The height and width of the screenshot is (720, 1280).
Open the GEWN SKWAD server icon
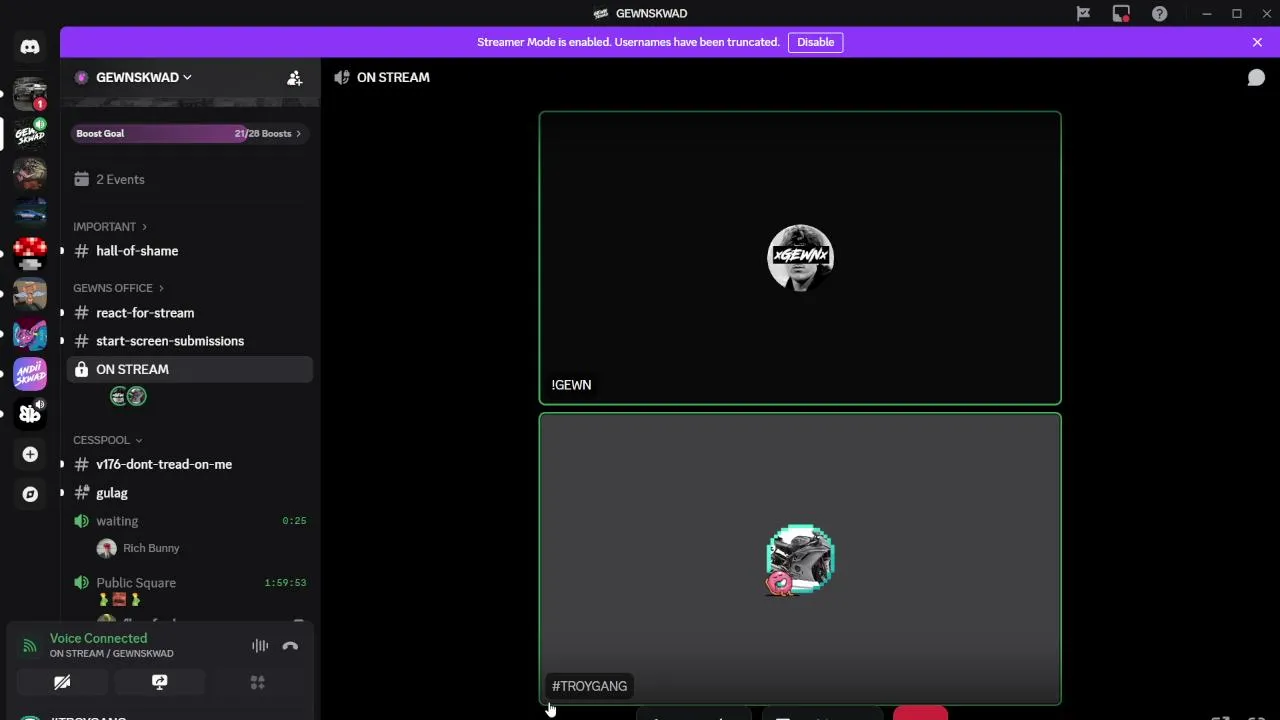[30, 133]
